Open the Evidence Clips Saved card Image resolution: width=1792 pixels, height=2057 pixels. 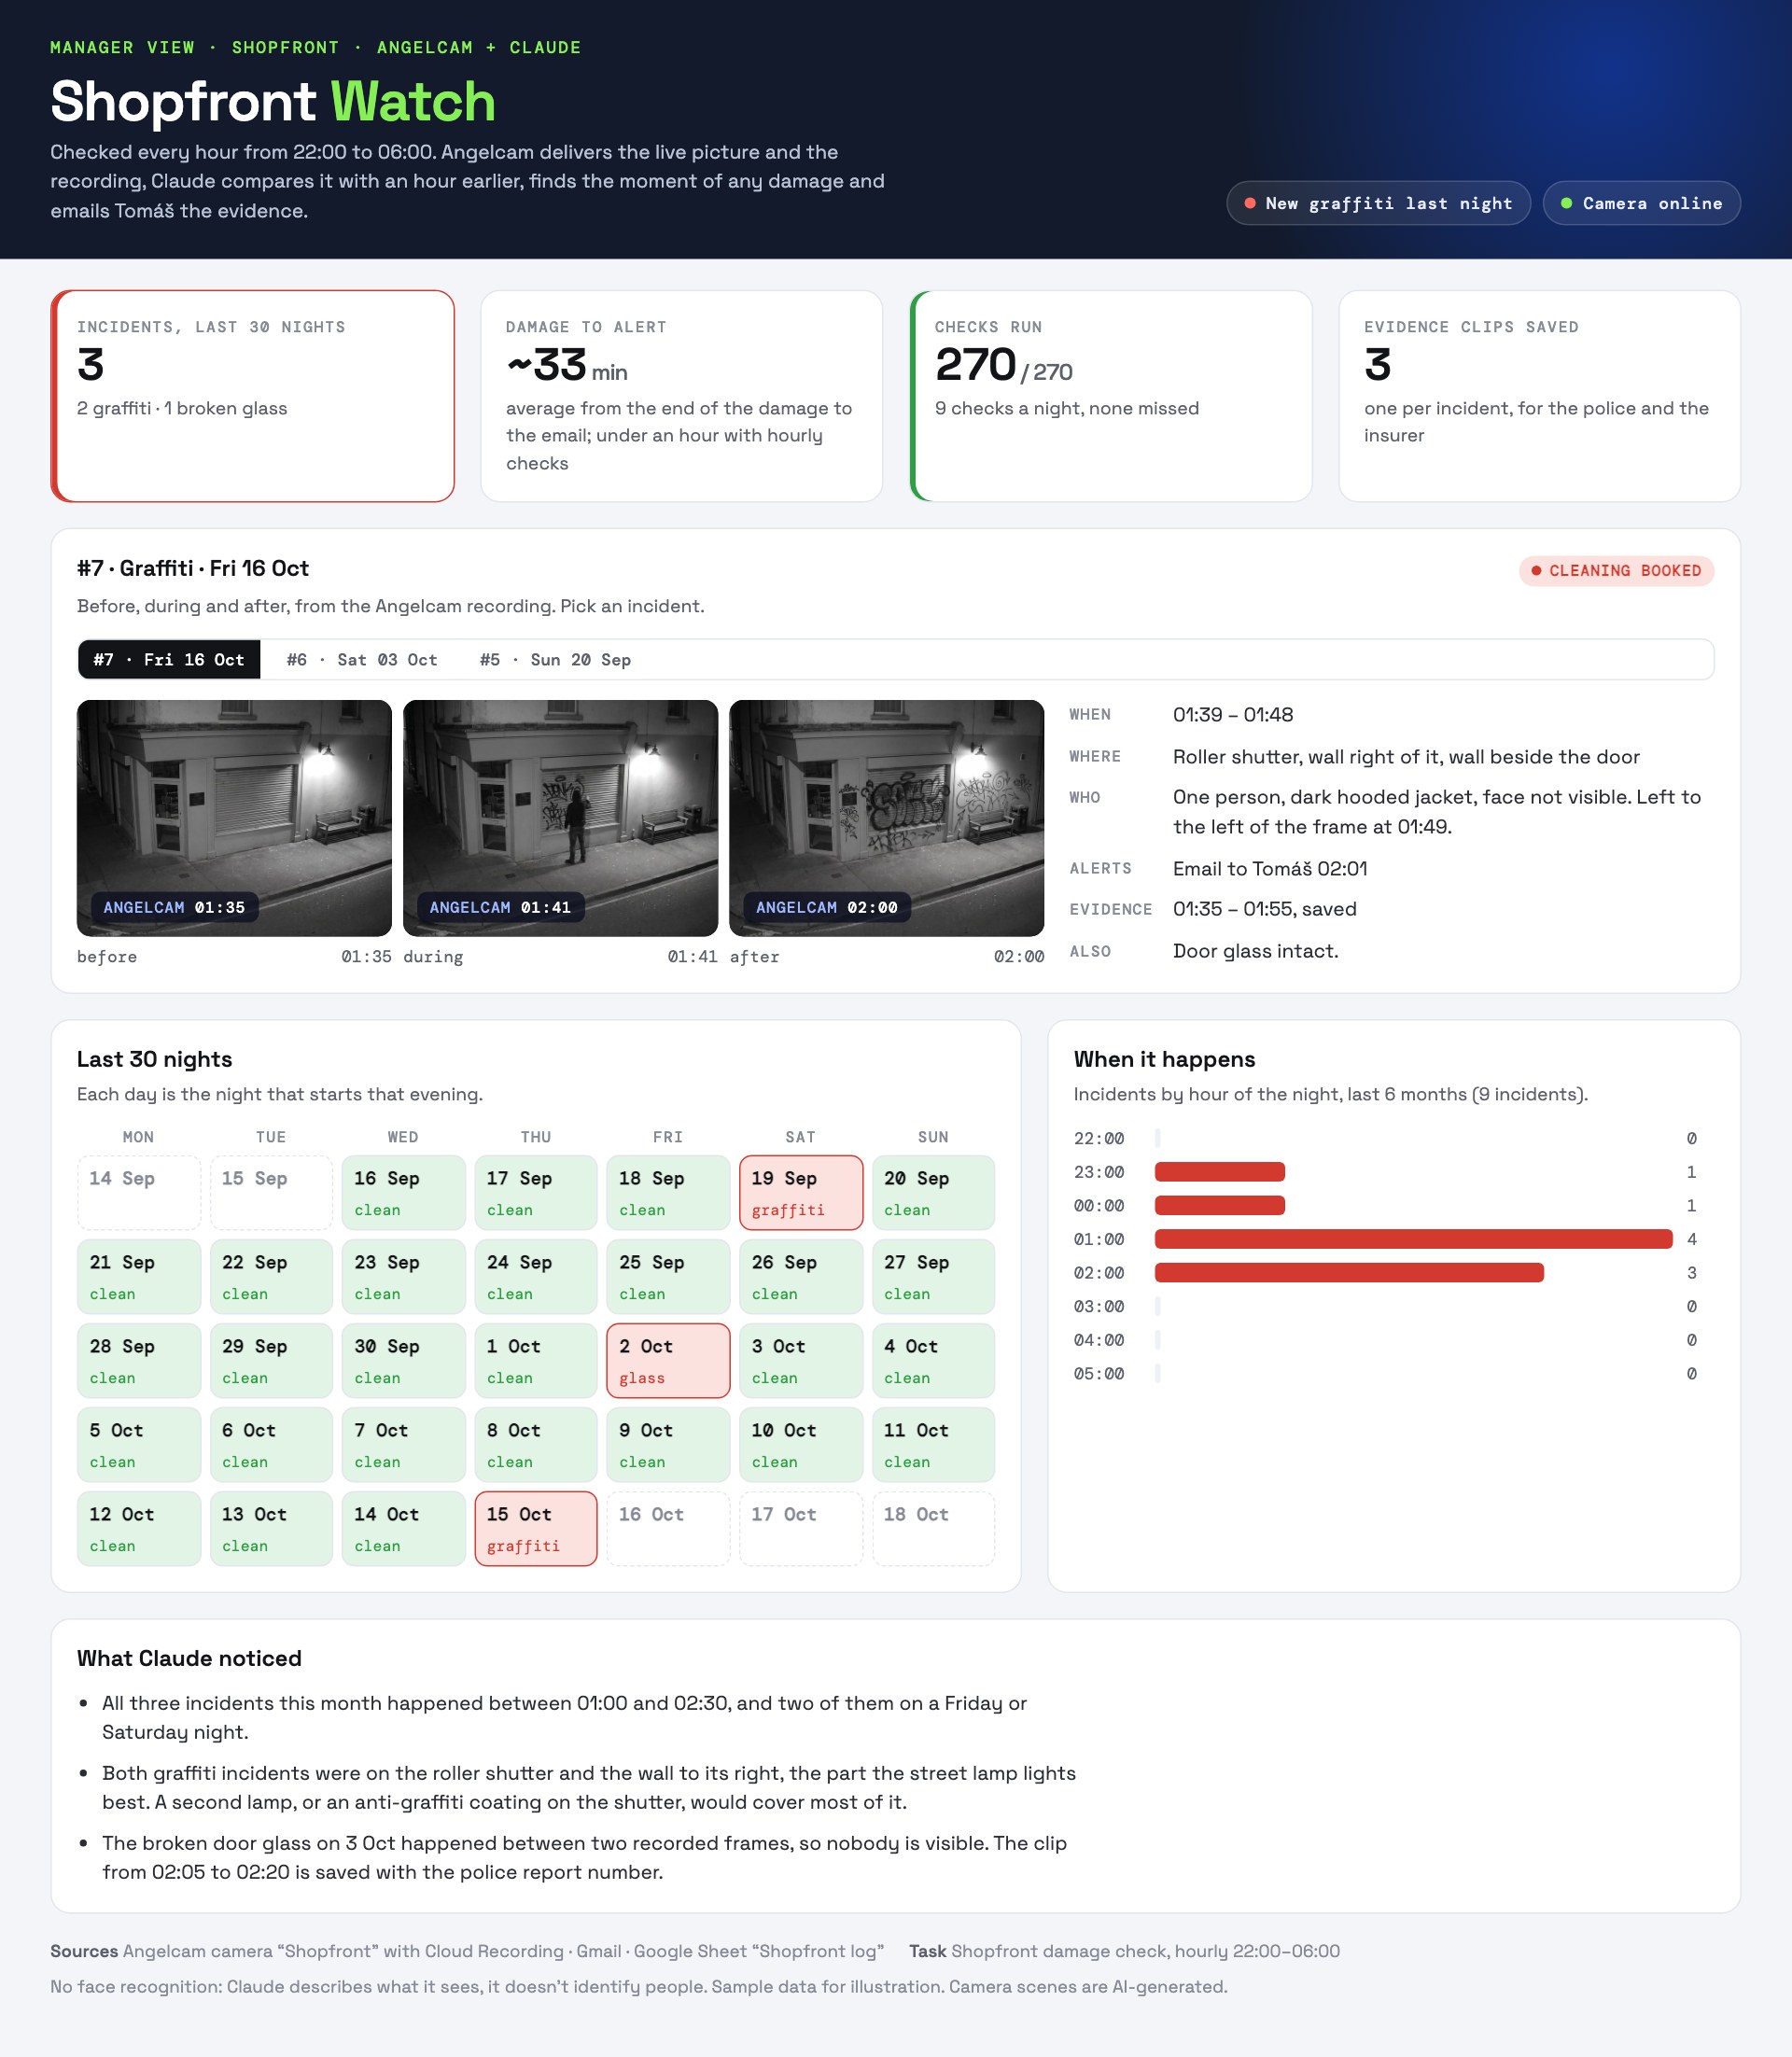(x=1540, y=396)
